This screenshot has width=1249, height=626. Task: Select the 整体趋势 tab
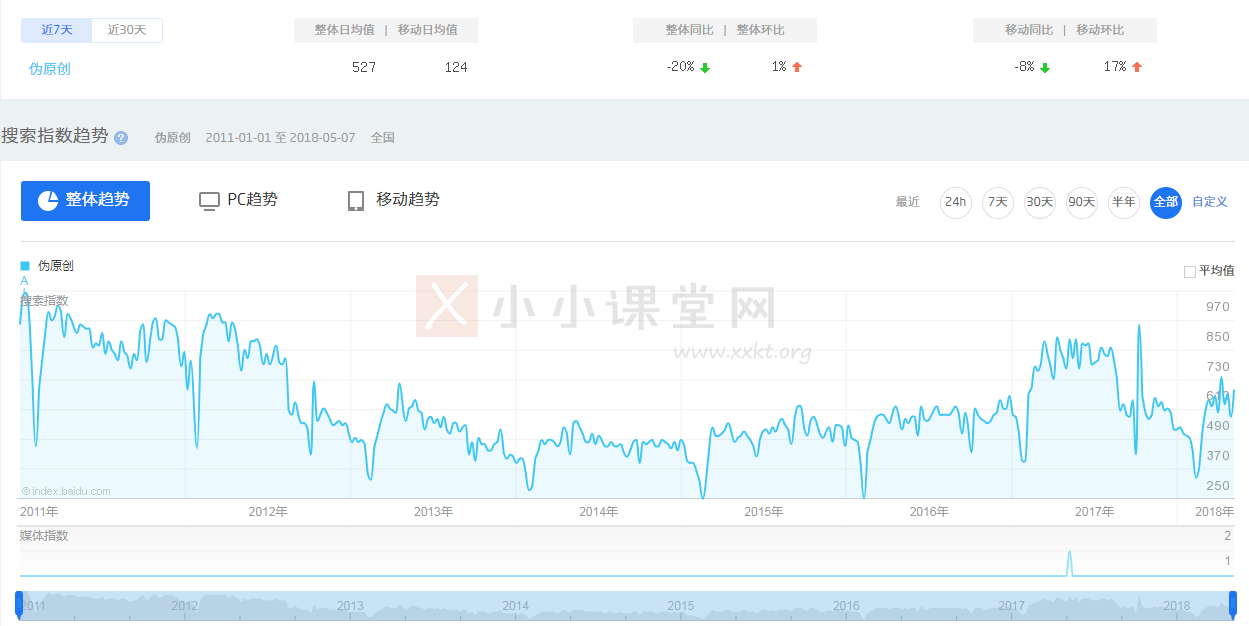point(85,201)
